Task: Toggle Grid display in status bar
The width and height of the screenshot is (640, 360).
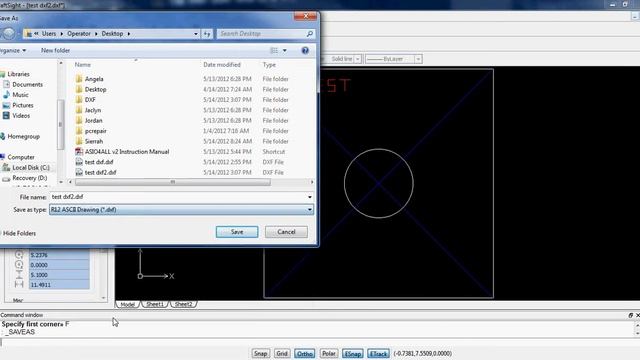Action: click(x=282, y=353)
